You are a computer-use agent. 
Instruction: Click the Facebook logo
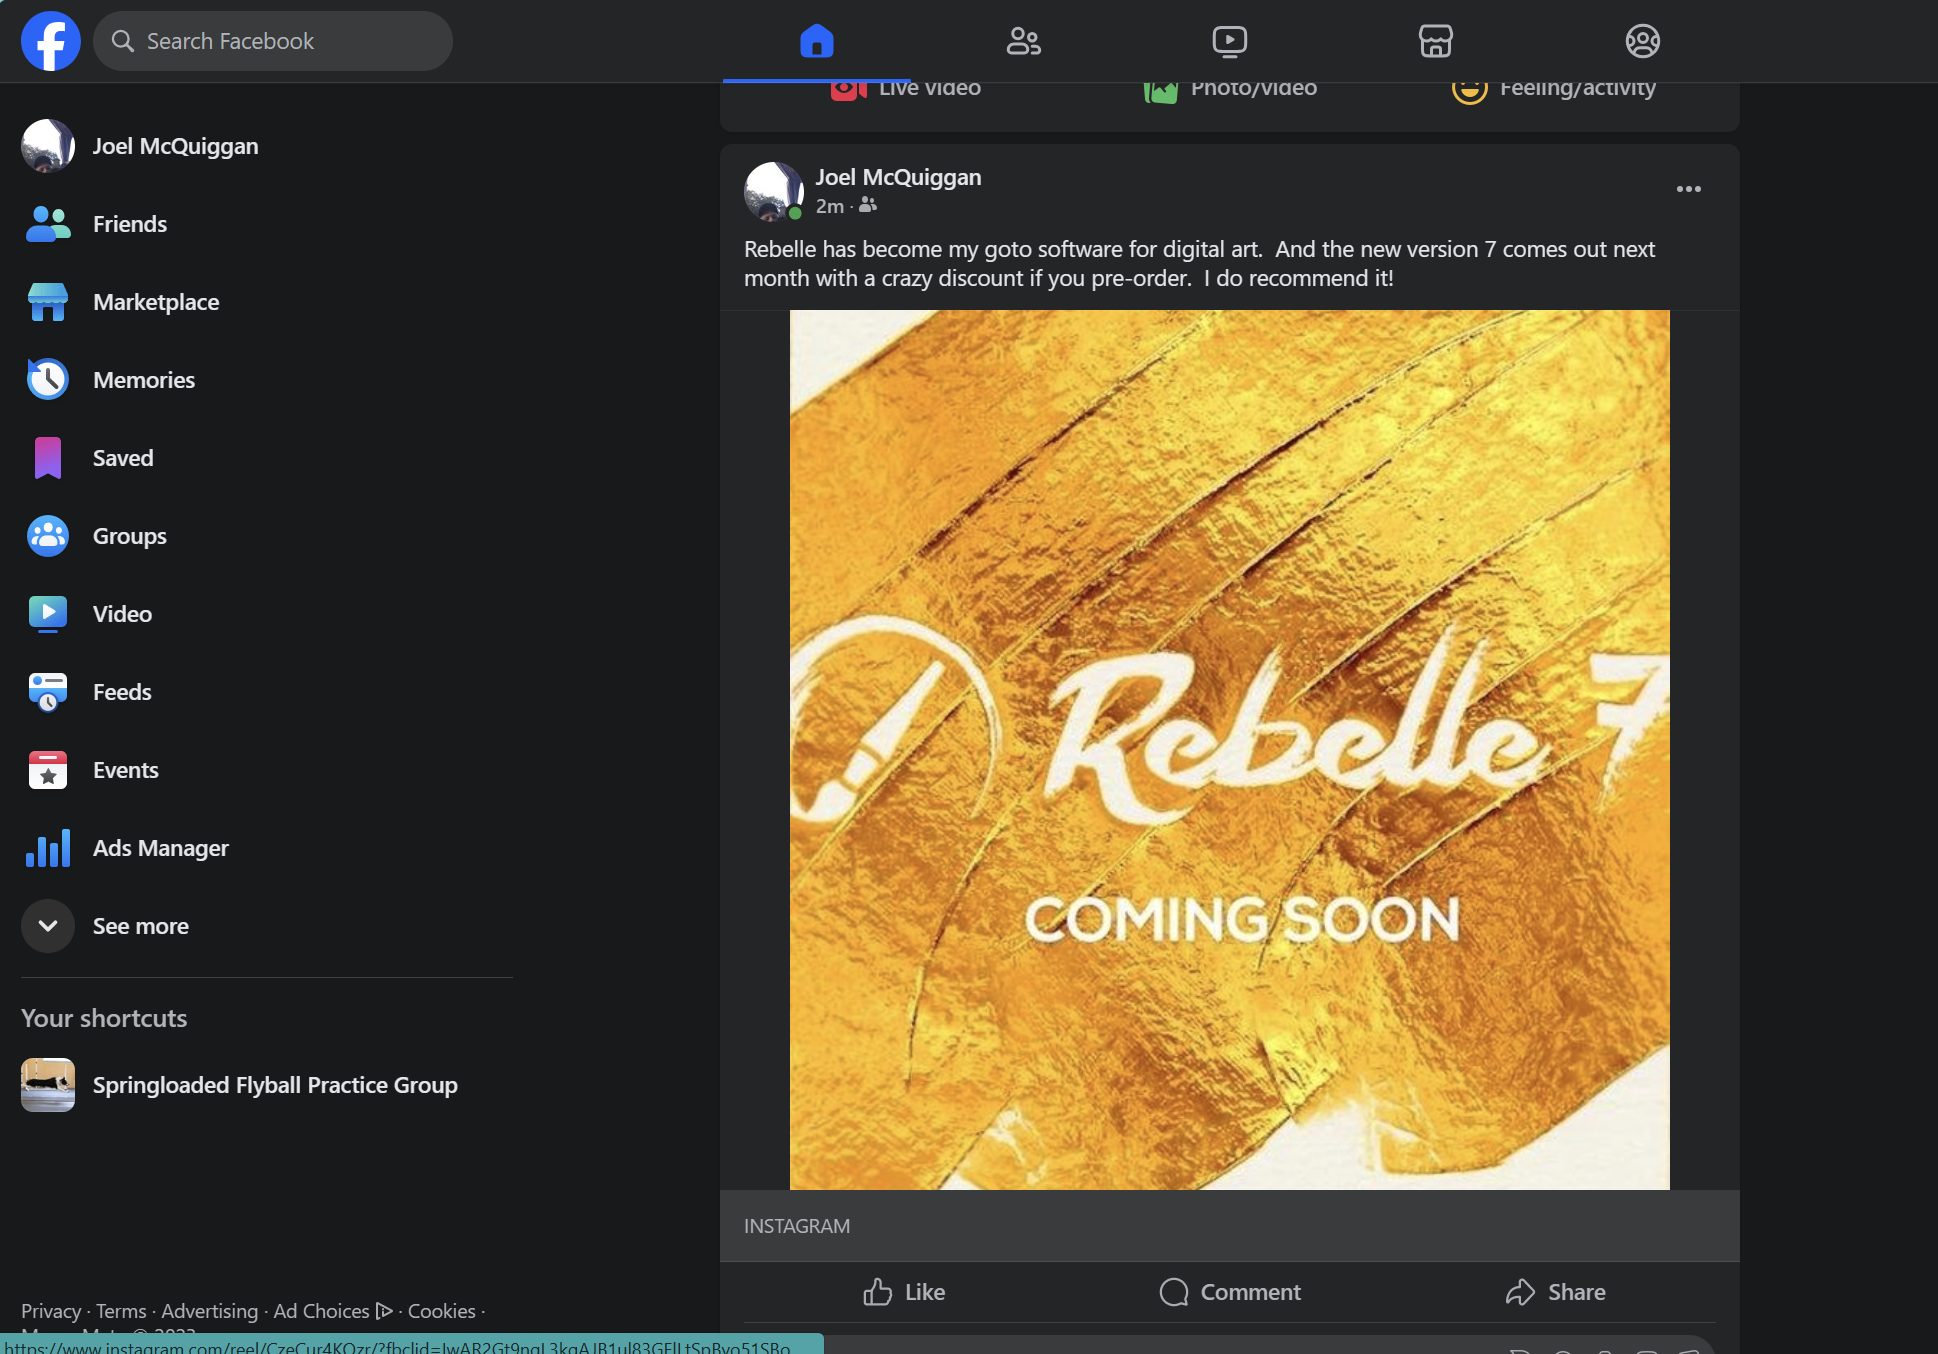tap(51, 41)
